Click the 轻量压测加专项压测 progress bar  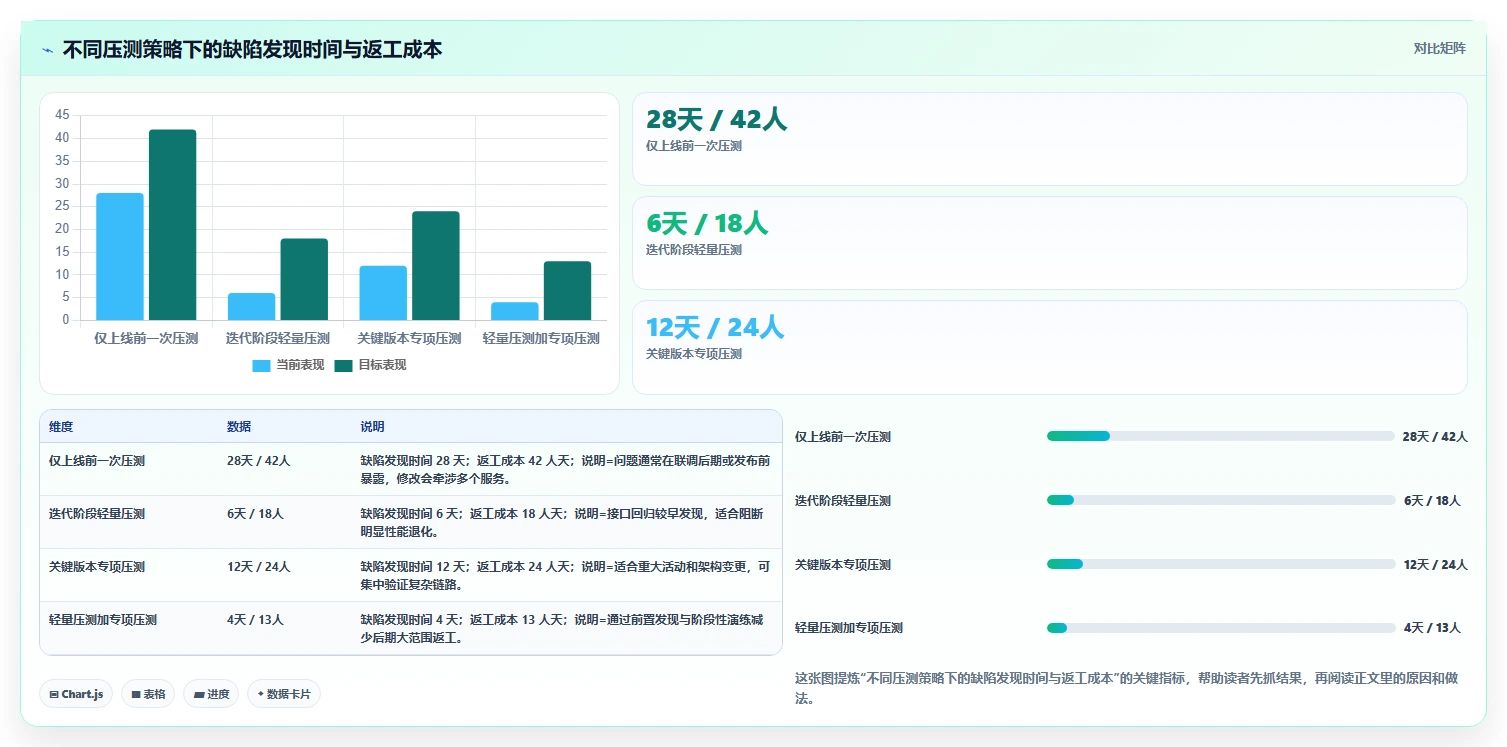point(1220,628)
